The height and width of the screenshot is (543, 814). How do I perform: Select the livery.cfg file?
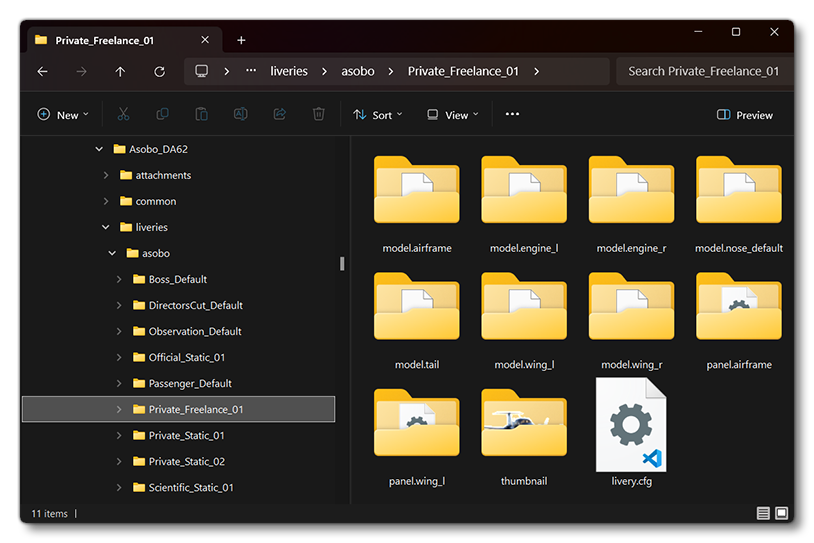click(631, 432)
